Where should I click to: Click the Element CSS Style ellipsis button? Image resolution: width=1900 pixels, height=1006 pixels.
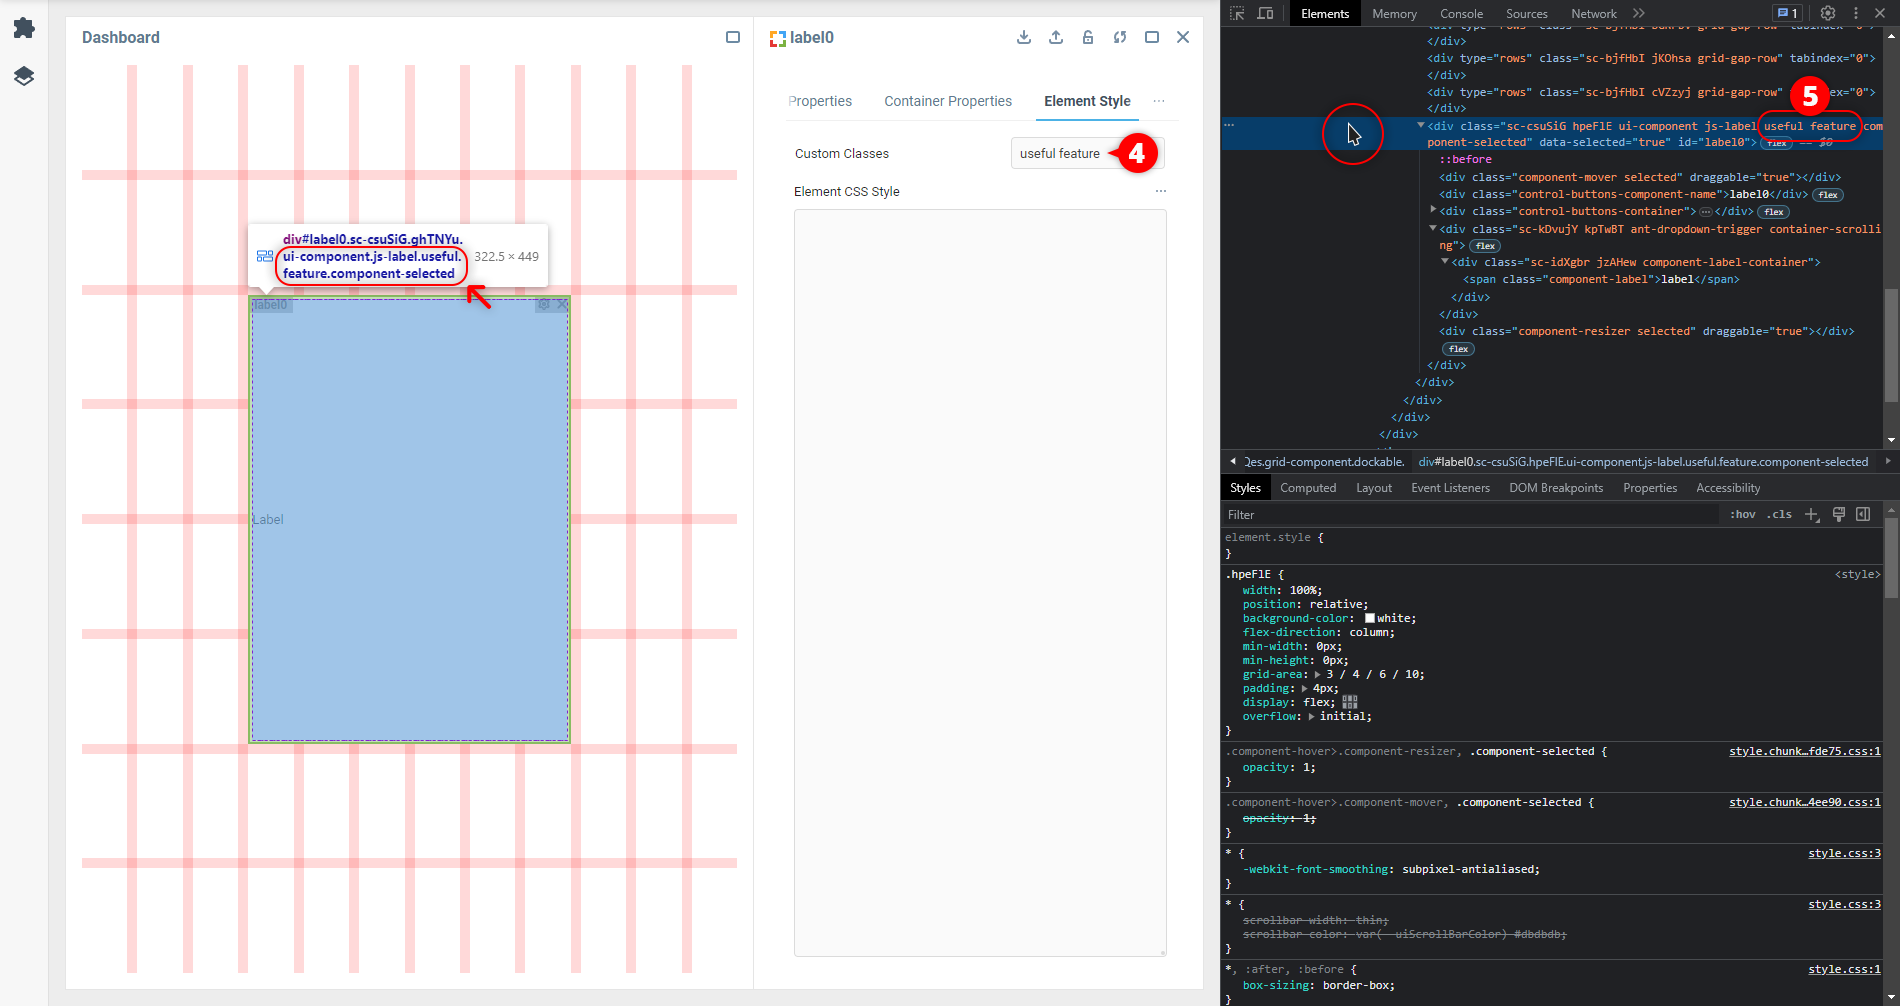click(x=1160, y=191)
